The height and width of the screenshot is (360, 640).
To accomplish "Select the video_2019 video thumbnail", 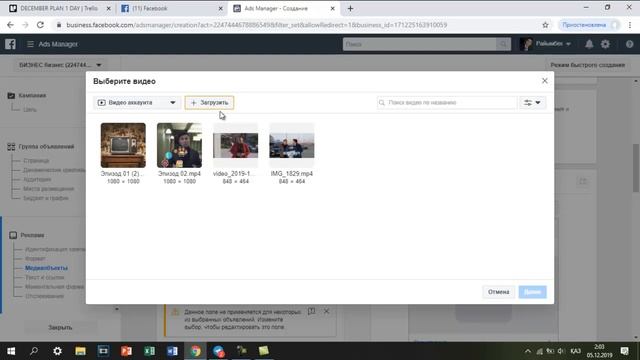I will pos(236,145).
